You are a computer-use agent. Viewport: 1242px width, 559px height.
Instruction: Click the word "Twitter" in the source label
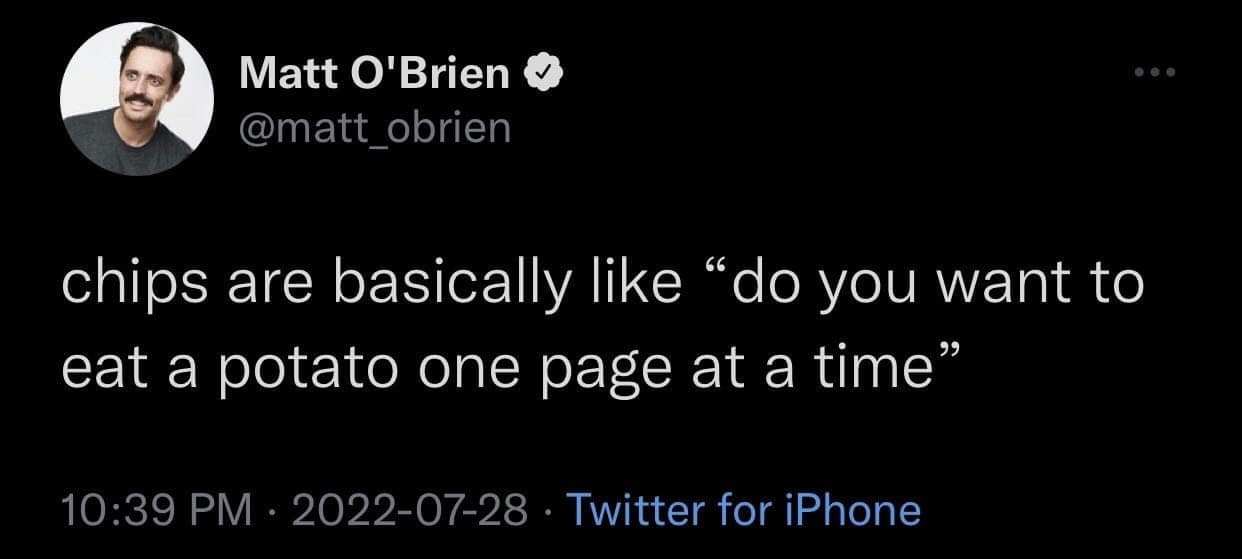[639, 511]
